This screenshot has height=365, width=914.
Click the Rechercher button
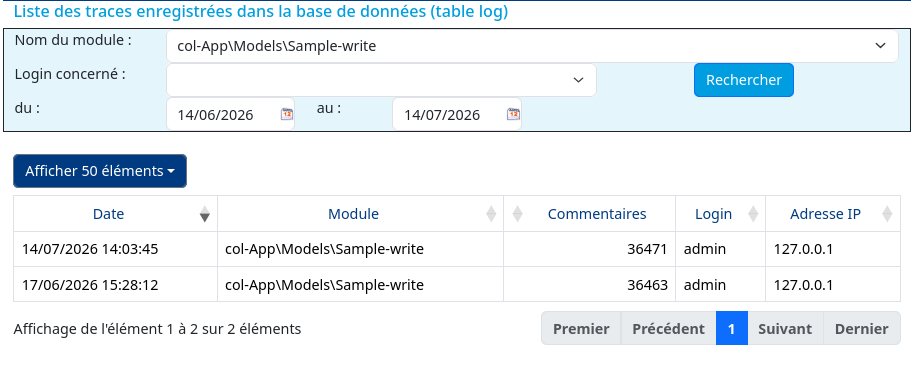744,80
